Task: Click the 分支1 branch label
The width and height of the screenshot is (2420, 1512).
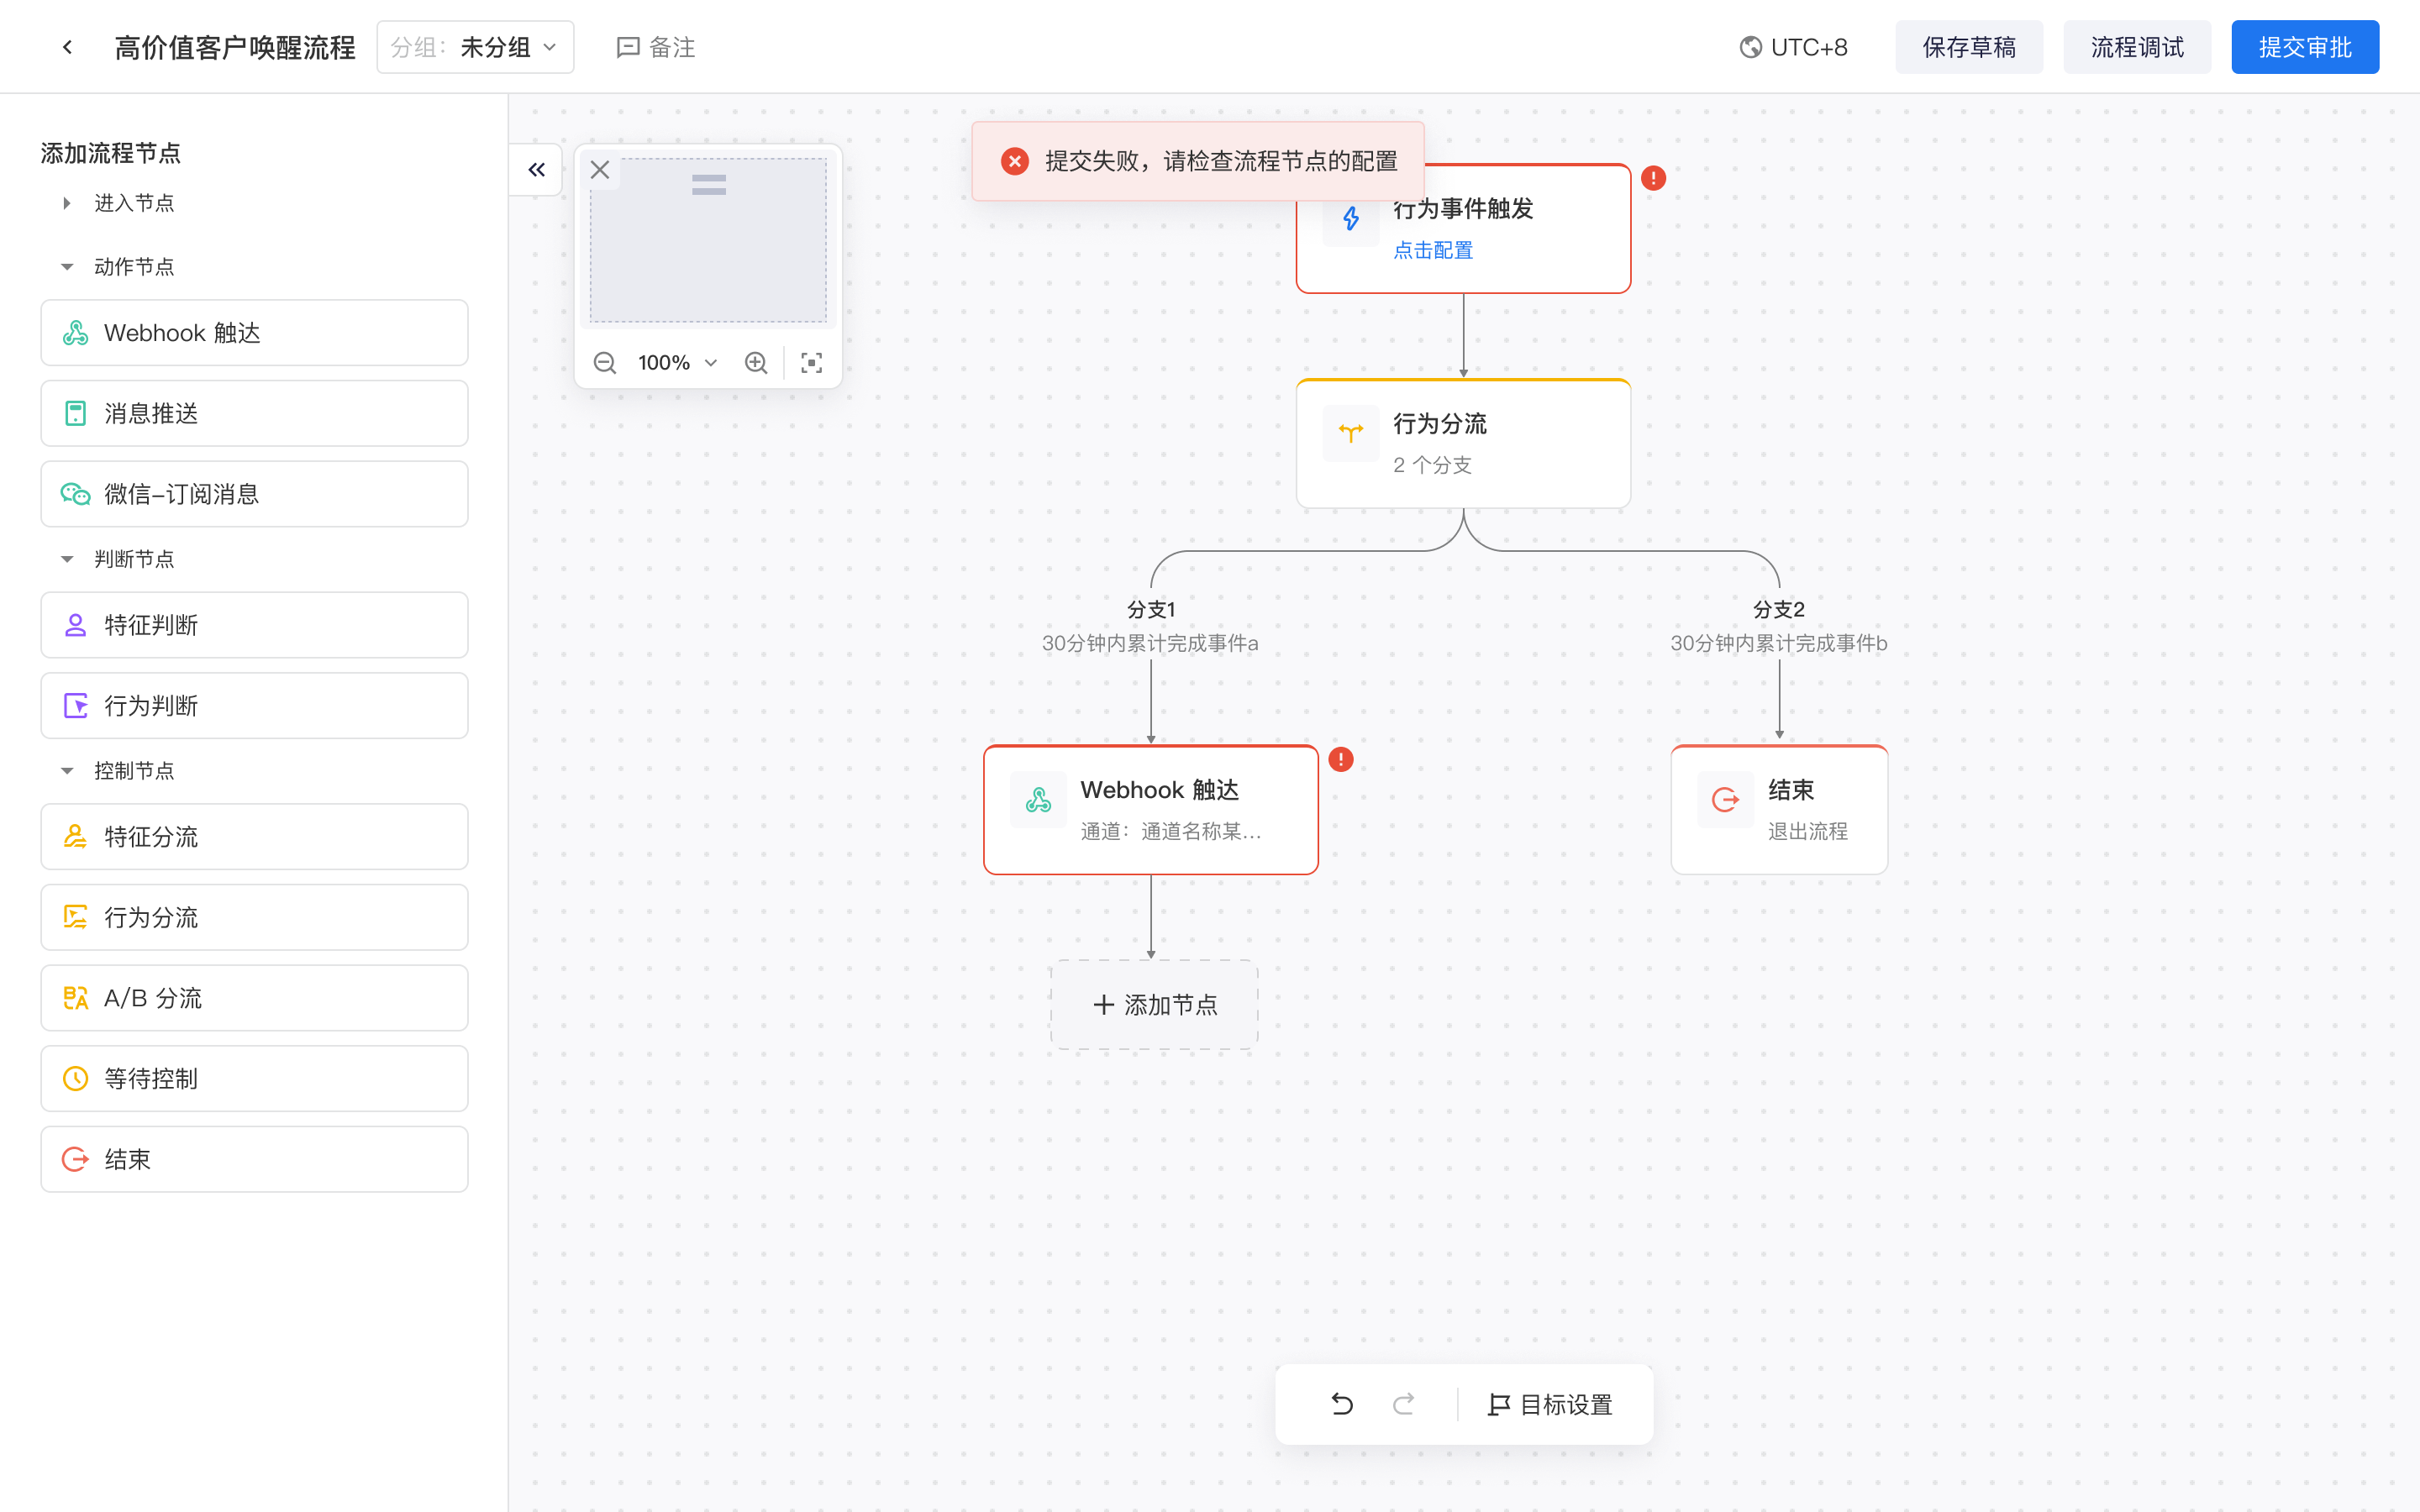Action: pyautogui.click(x=1151, y=609)
